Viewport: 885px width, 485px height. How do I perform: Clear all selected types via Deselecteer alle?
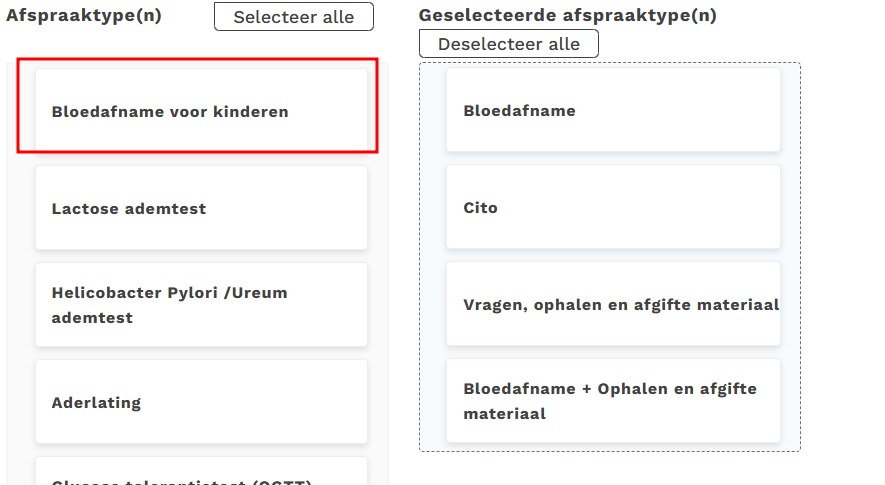(x=508, y=44)
